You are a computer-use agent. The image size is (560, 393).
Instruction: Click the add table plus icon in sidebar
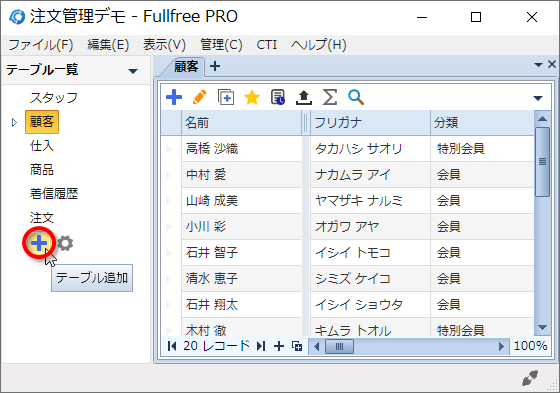pyautogui.click(x=39, y=243)
